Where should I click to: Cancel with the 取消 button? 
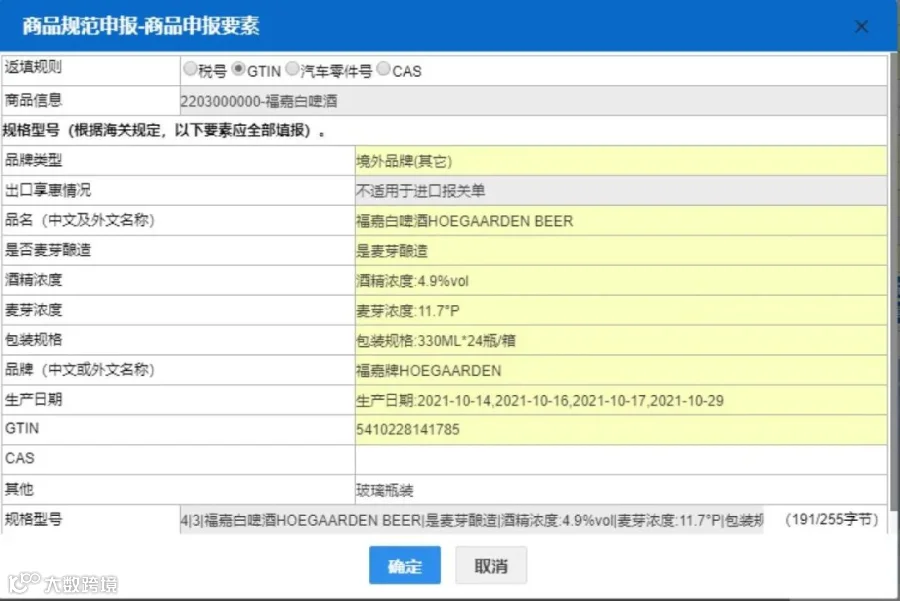491,565
